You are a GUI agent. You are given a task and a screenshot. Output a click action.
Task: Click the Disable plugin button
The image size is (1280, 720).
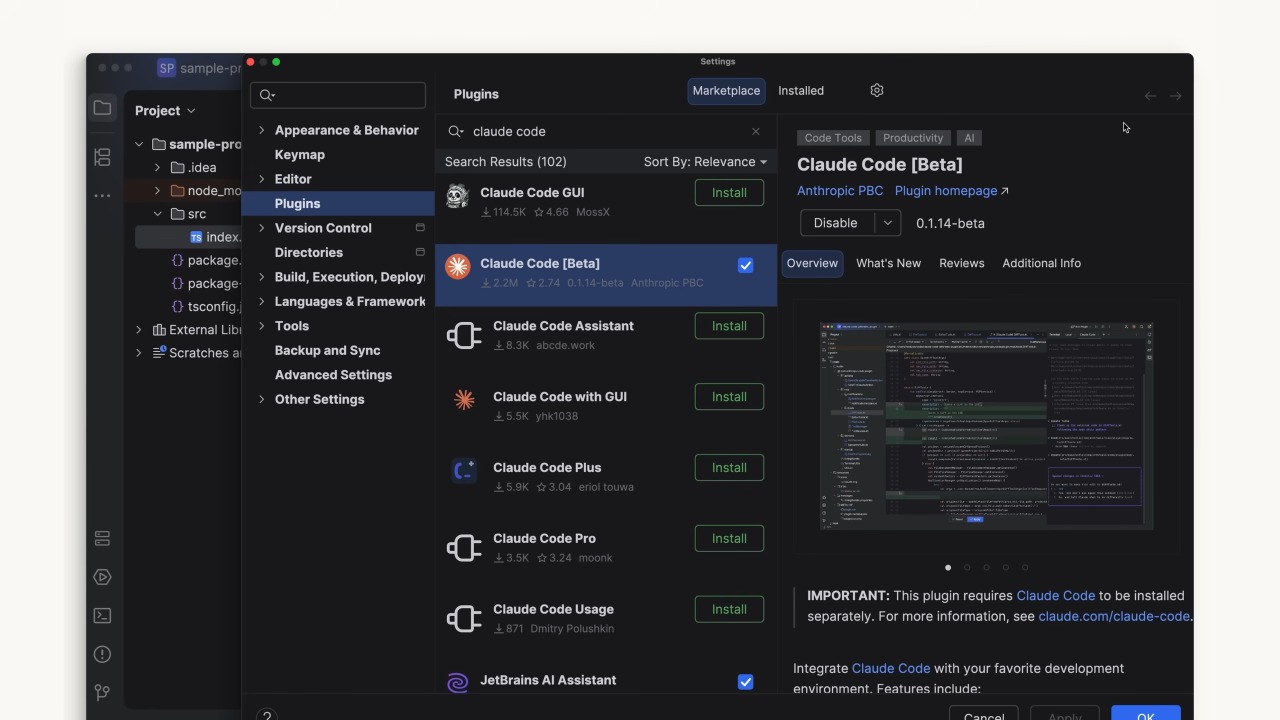pos(837,223)
